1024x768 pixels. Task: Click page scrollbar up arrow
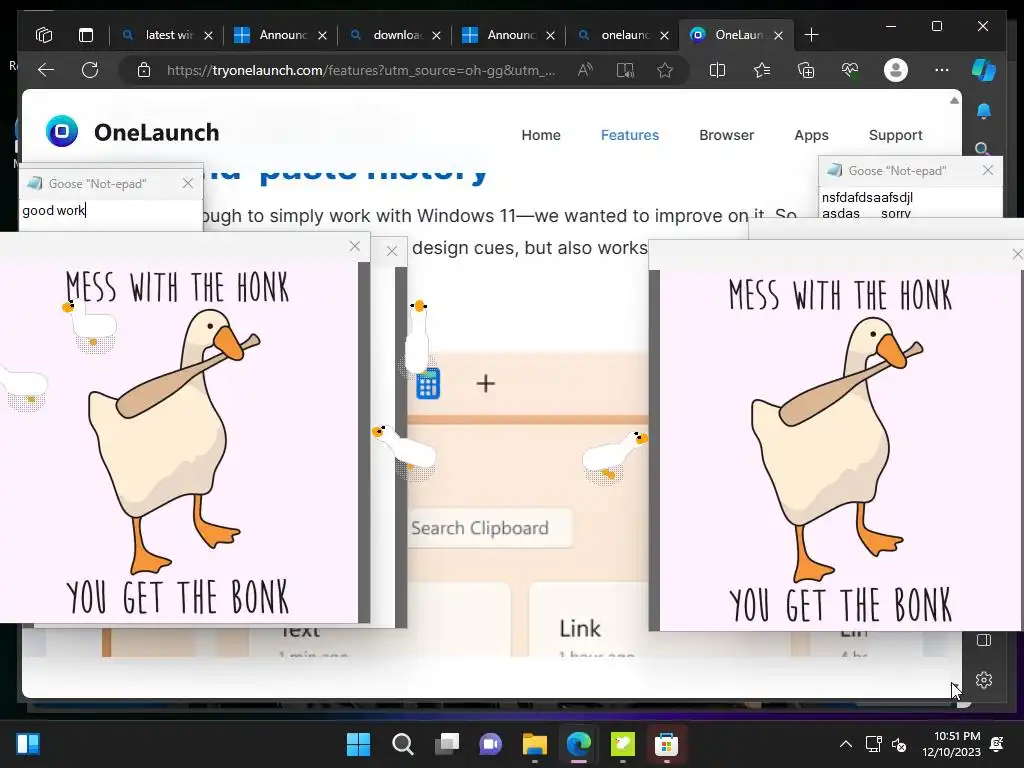954,101
